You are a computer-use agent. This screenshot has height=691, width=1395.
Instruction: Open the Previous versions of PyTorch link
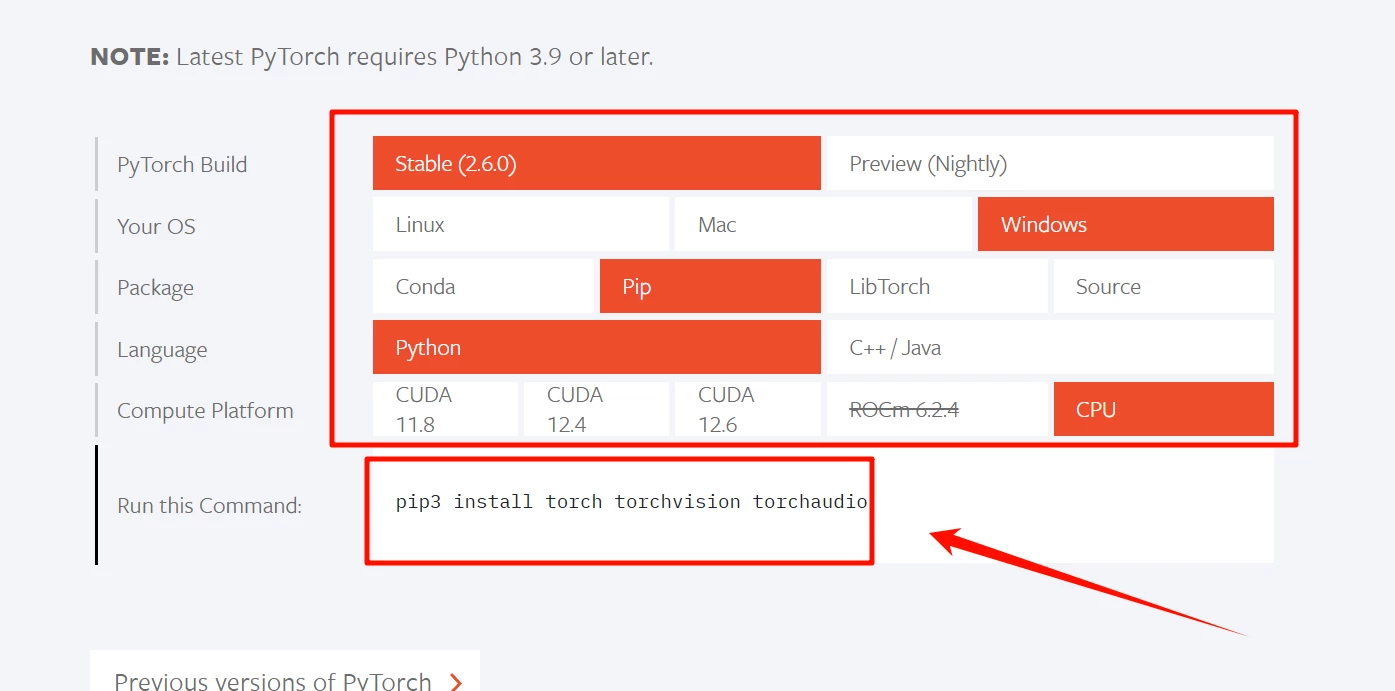pyautogui.click(x=273, y=681)
